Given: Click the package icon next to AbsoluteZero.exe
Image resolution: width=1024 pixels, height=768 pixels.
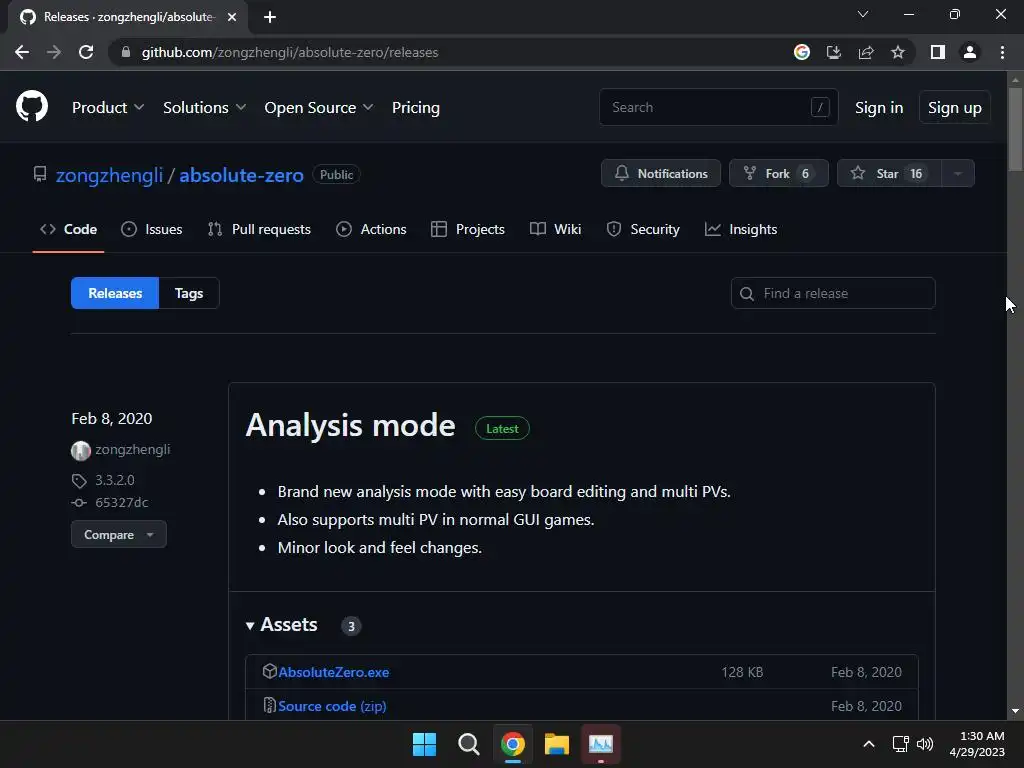Looking at the screenshot, I should point(270,671).
